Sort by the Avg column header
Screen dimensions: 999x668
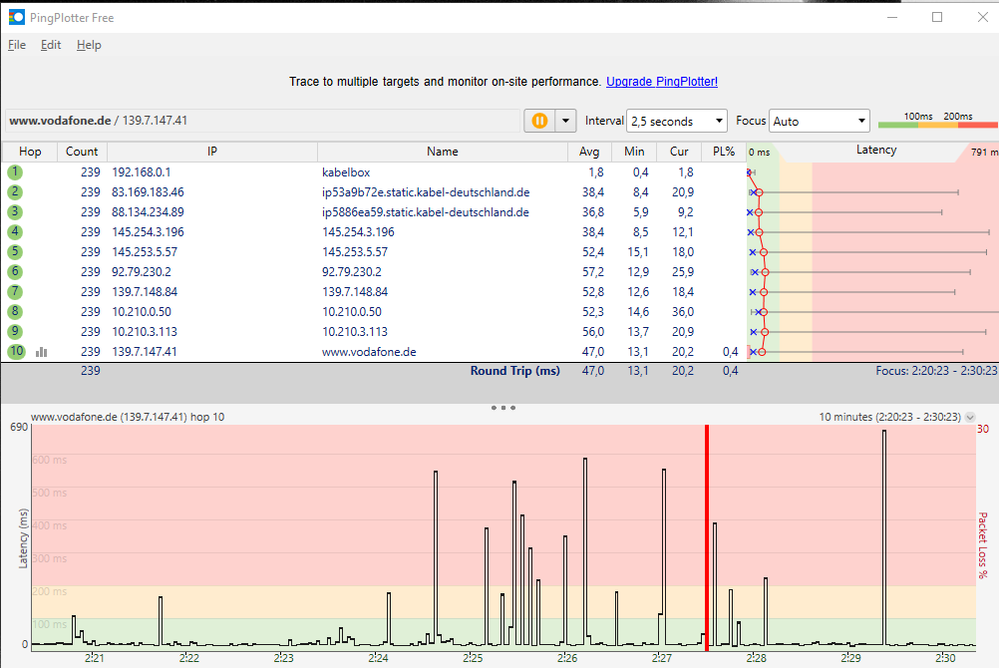589,151
